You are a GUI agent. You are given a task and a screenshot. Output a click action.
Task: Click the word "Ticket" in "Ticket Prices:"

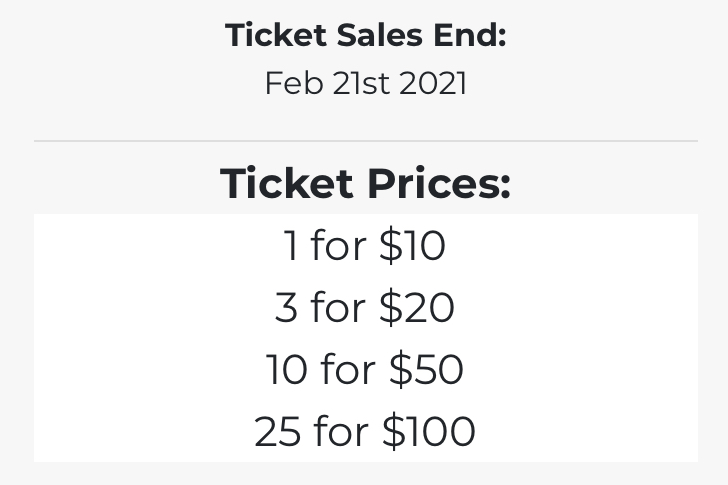[x=286, y=183]
